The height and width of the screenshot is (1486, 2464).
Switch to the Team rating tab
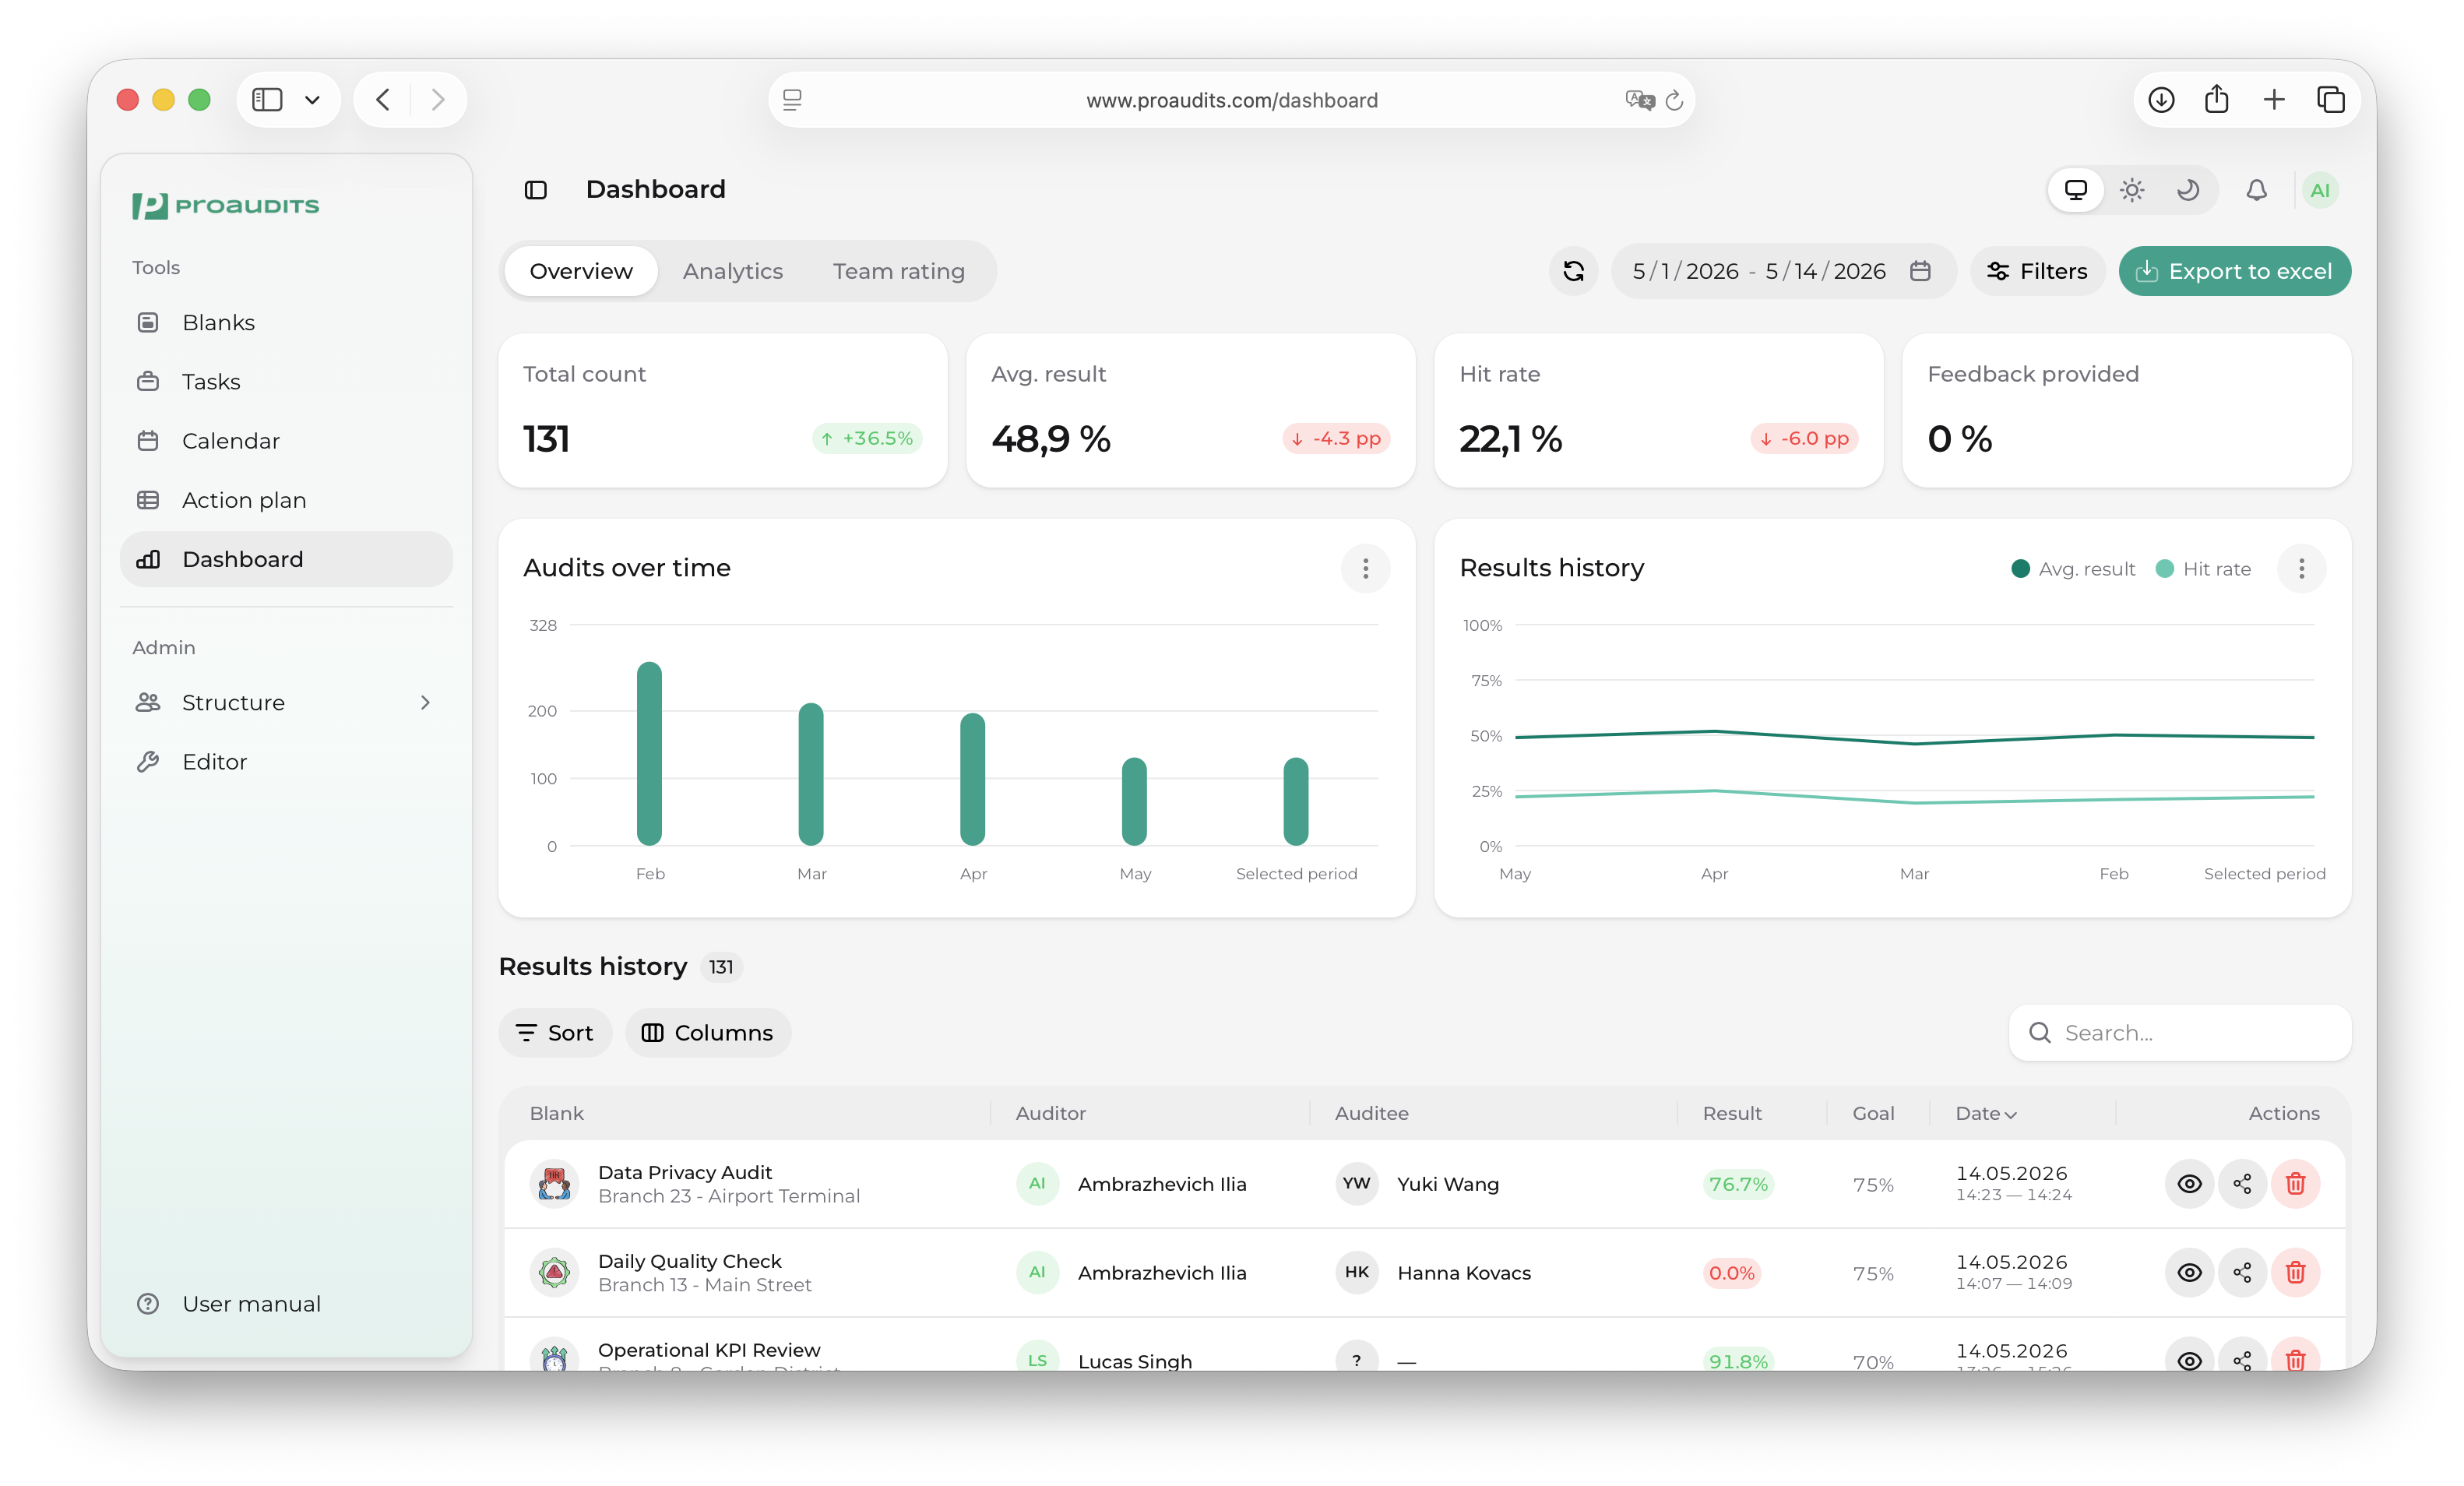899,271
